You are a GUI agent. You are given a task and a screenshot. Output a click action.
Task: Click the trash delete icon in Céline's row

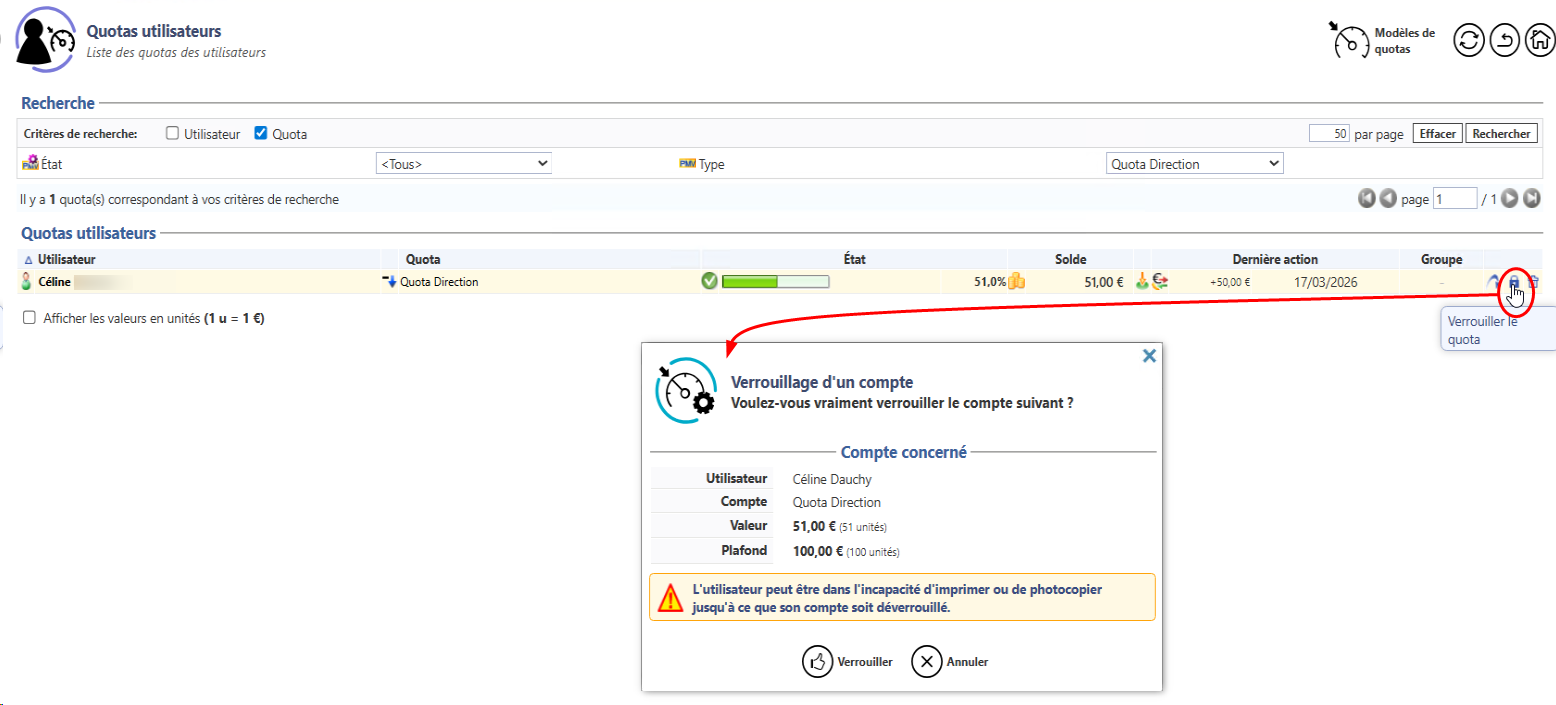point(1533,282)
